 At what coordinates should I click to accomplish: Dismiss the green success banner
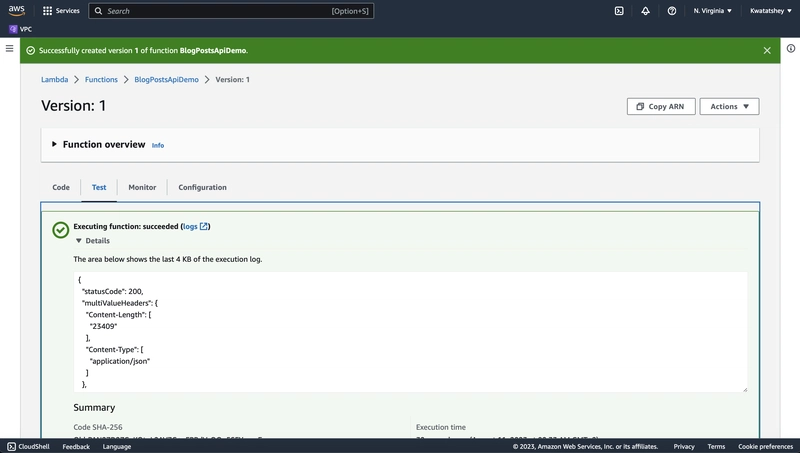click(767, 51)
